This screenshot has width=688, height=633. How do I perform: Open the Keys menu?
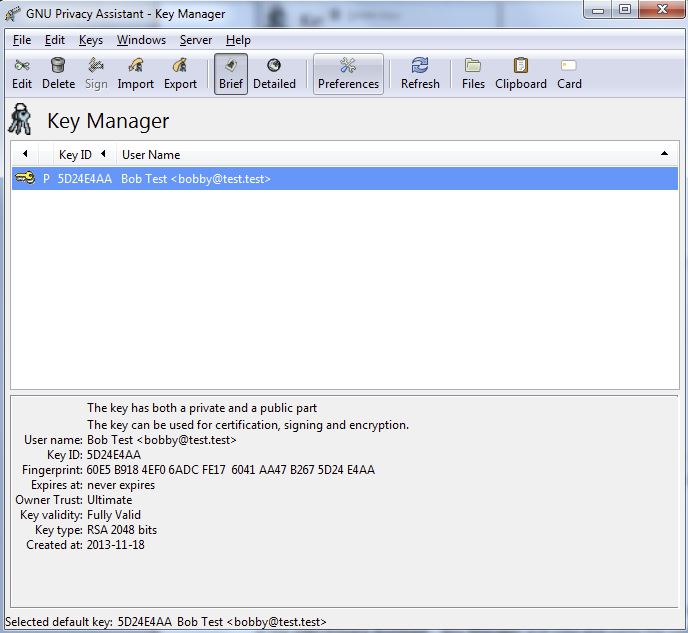point(91,40)
